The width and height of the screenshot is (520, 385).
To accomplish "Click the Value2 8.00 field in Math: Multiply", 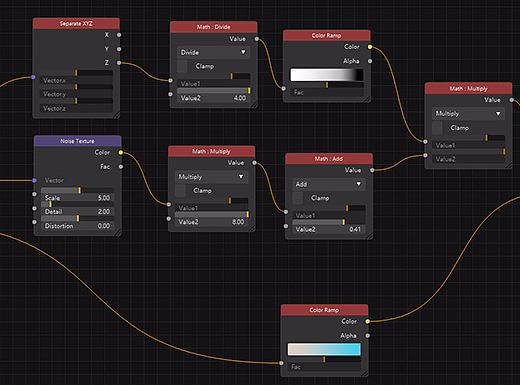I will pyautogui.click(x=212, y=219).
